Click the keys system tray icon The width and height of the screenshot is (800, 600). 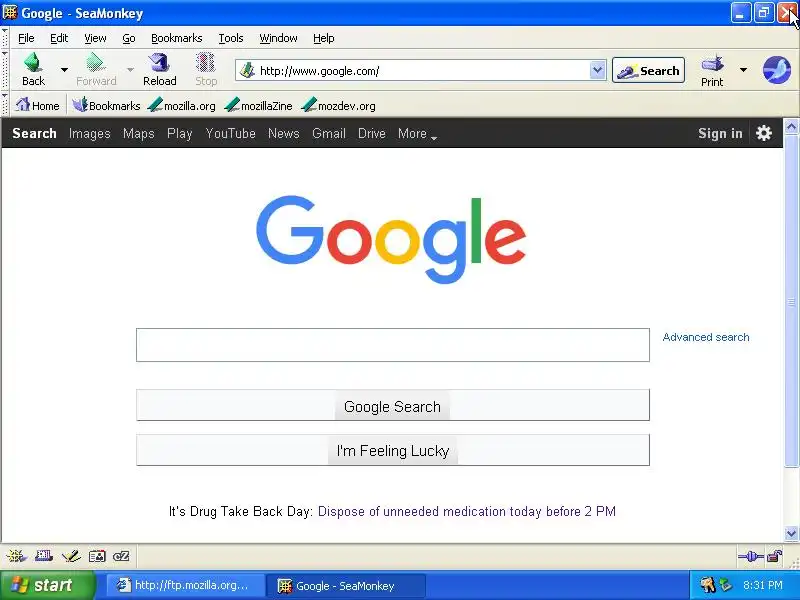(708, 585)
